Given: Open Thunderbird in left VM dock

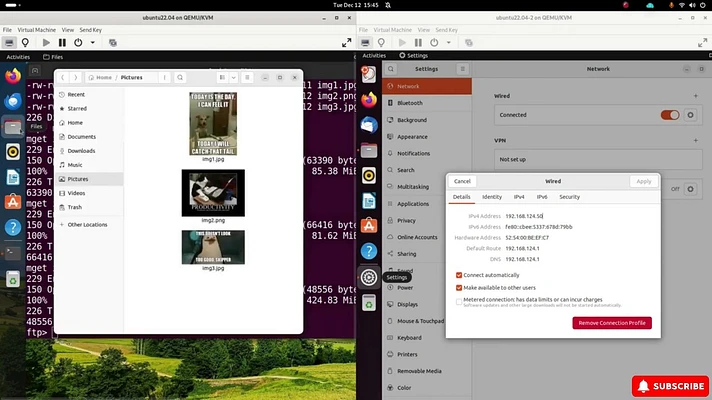Looking at the screenshot, I should (x=13, y=101).
